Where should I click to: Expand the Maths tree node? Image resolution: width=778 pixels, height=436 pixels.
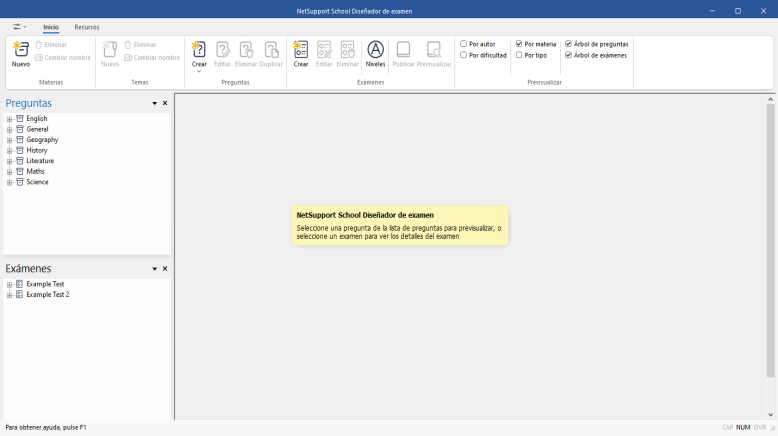(9, 172)
